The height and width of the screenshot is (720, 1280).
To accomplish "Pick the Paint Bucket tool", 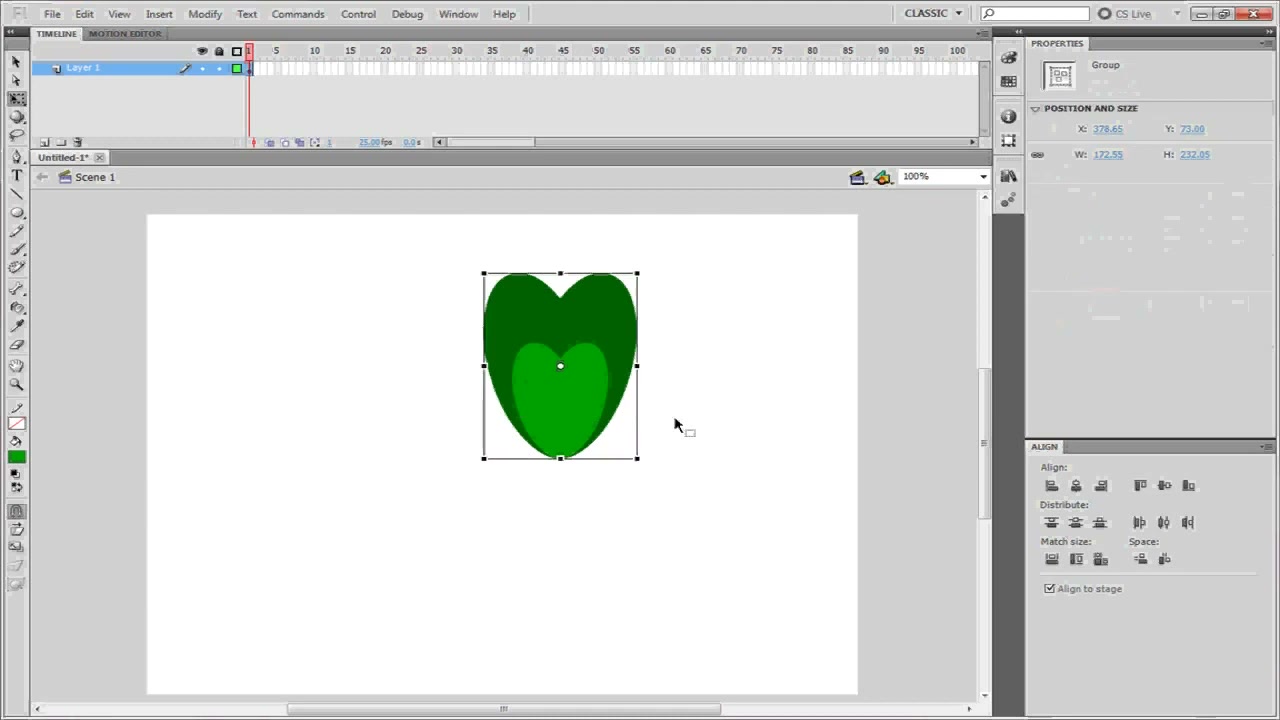I will click(16, 308).
